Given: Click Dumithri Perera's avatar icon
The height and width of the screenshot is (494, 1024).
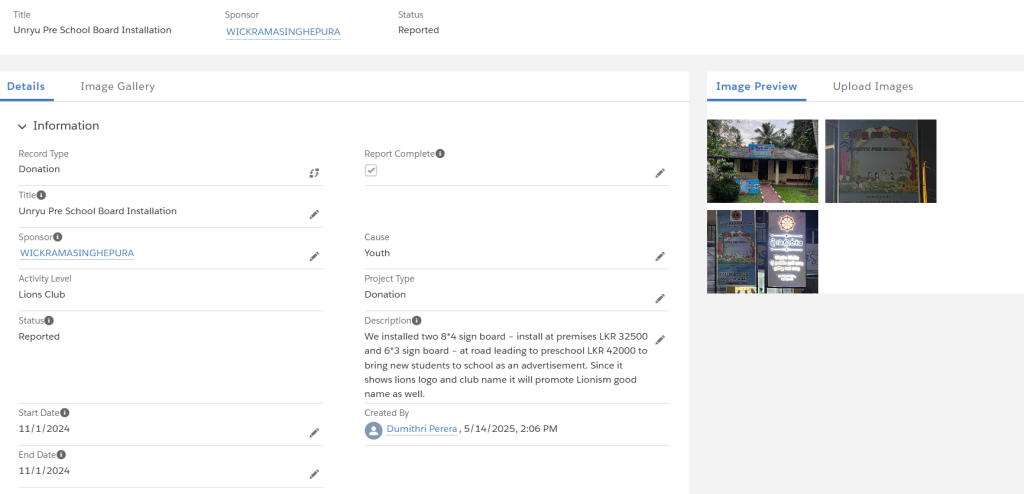Looking at the screenshot, I should [374, 430].
